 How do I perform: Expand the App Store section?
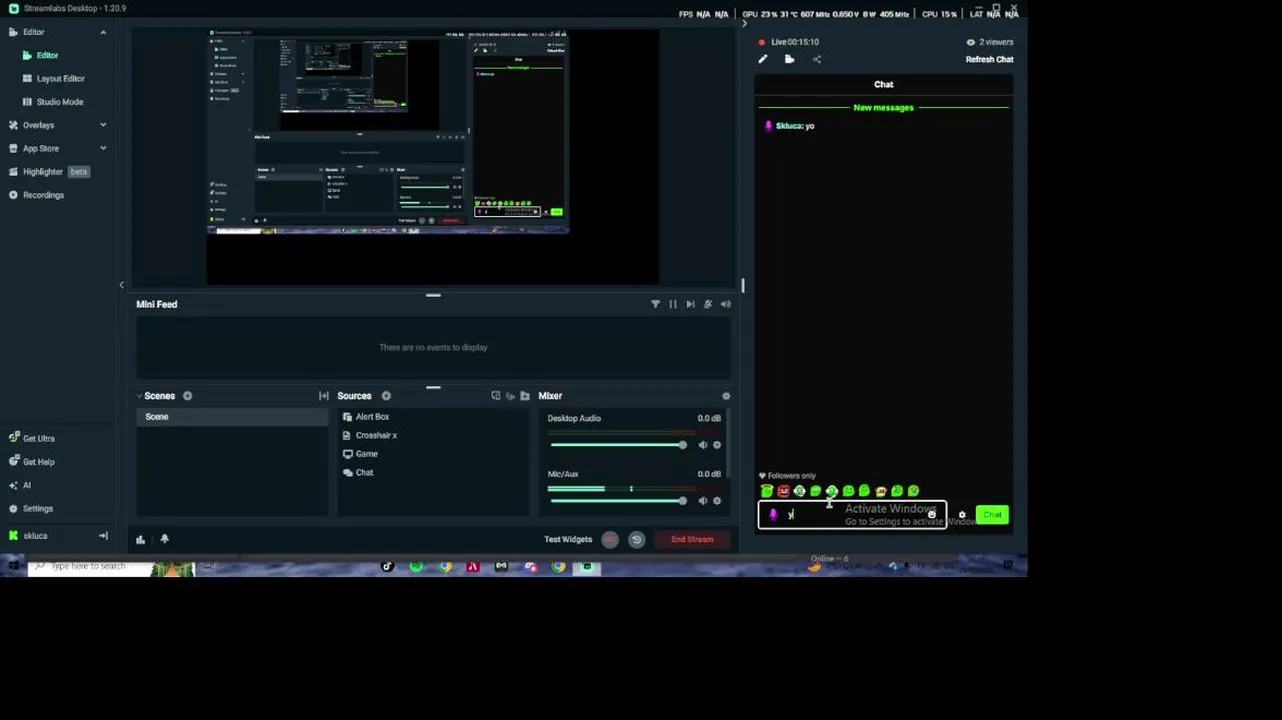tap(103, 148)
